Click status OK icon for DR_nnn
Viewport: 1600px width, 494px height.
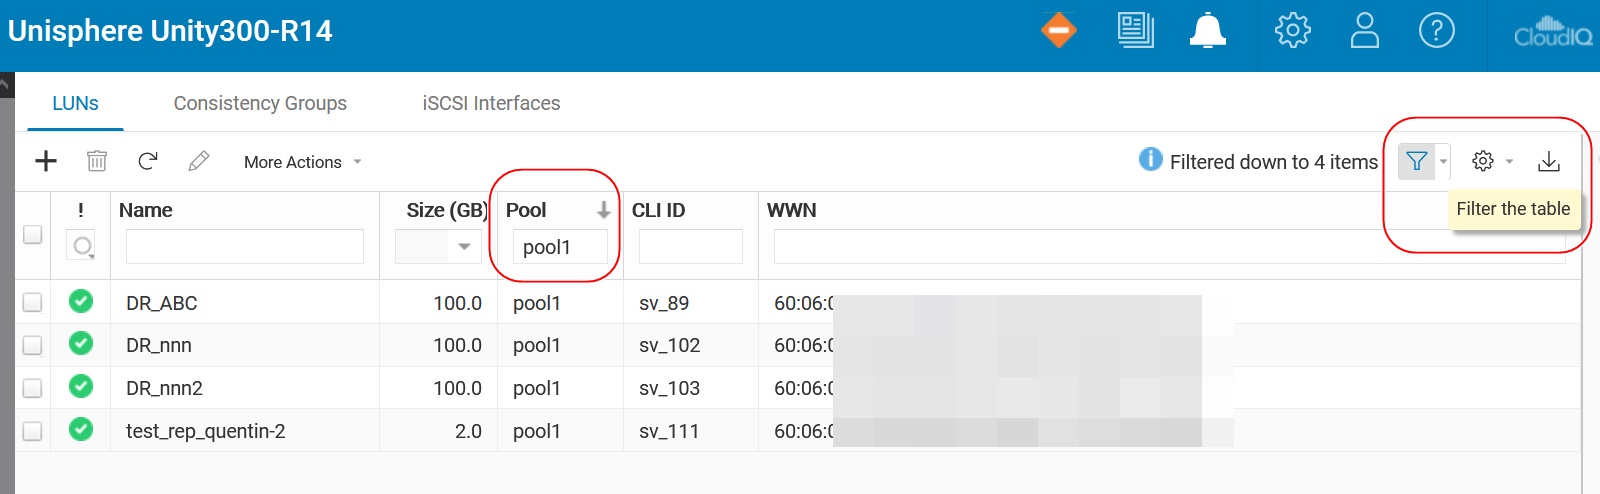81,343
